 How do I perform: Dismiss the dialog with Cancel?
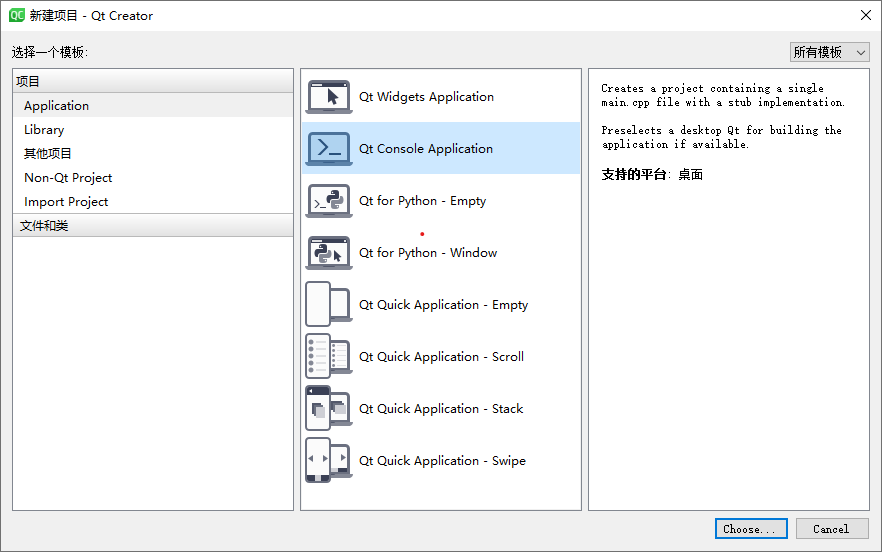point(832,529)
